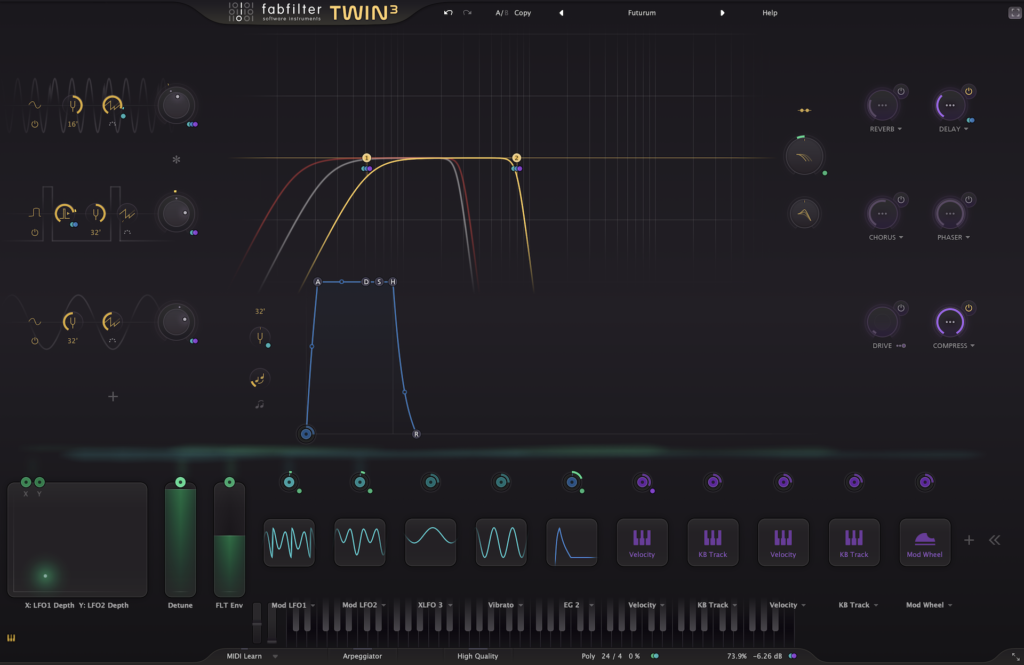This screenshot has height=665, width=1024.
Task: Toggle the Reverb effect power button
Action: (x=900, y=91)
